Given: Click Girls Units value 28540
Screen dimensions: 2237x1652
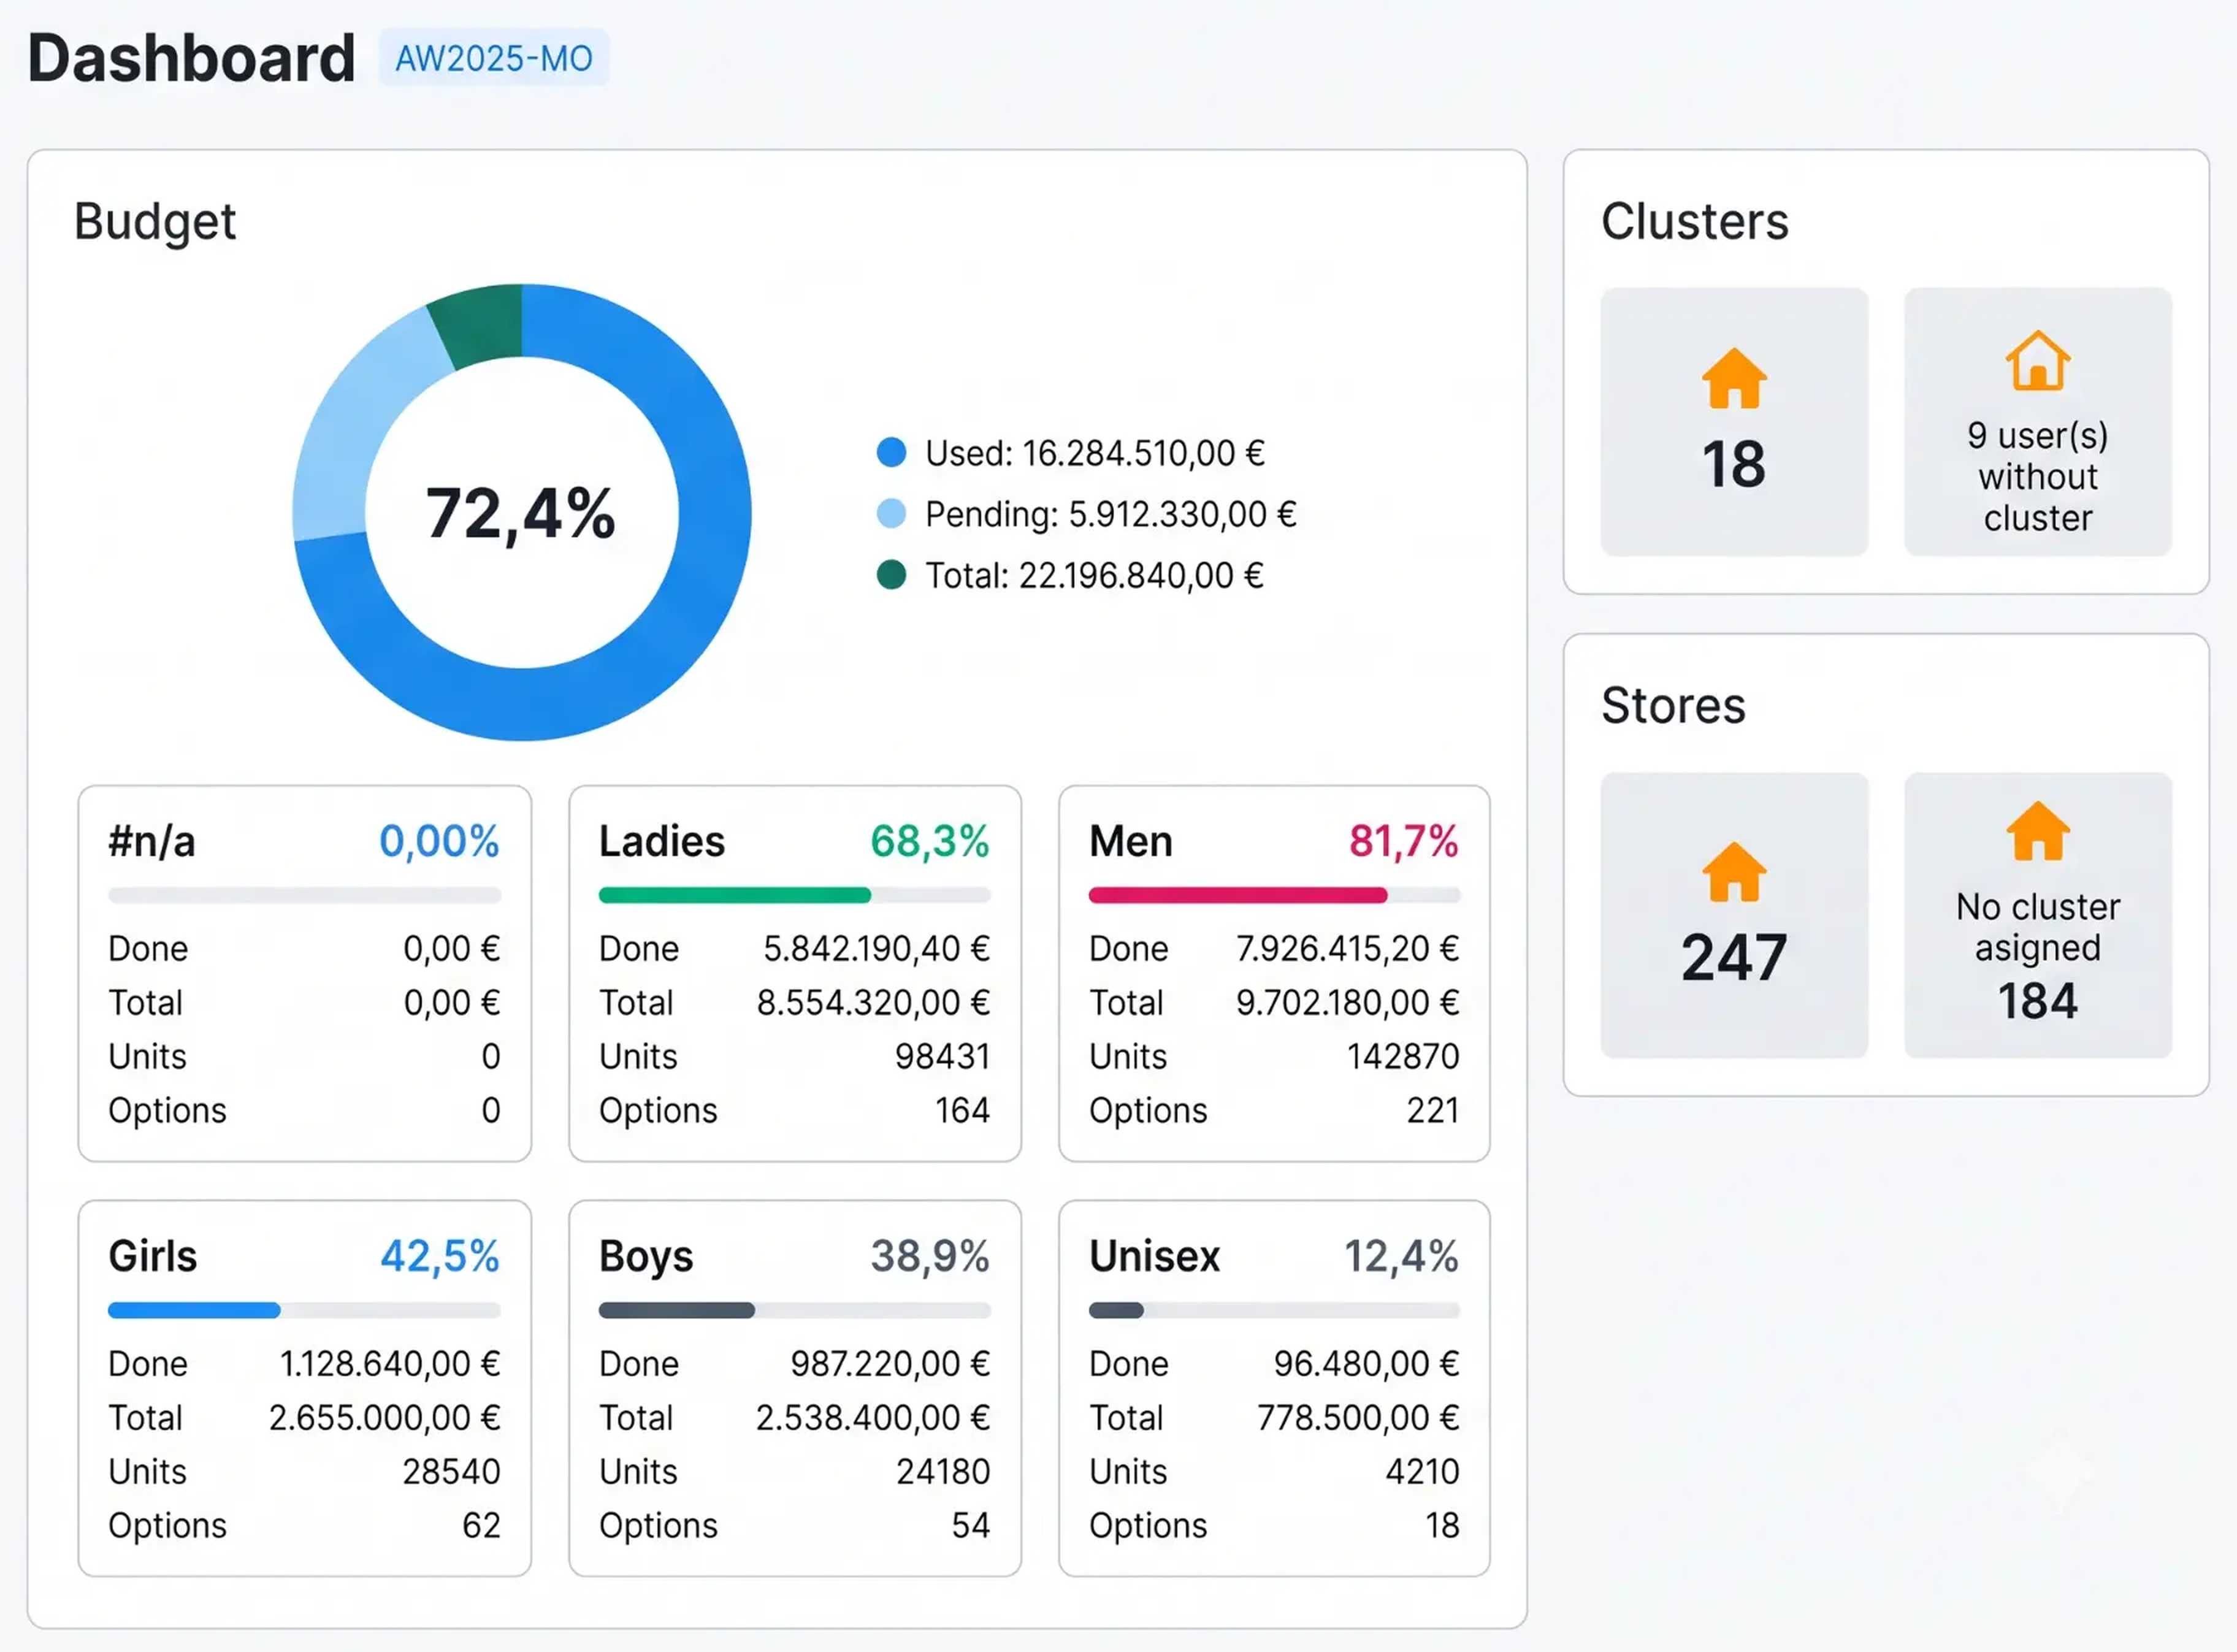Looking at the screenshot, I should (451, 1471).
